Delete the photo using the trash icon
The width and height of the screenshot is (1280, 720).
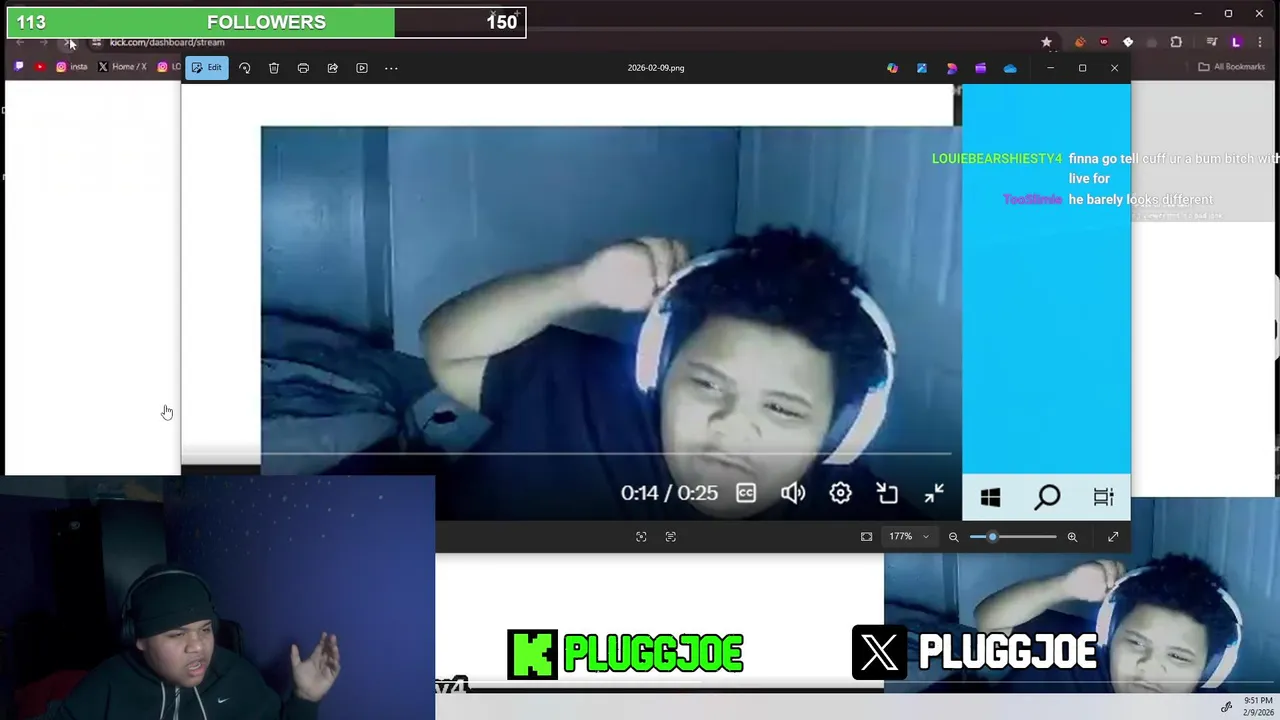click(274, 68)
